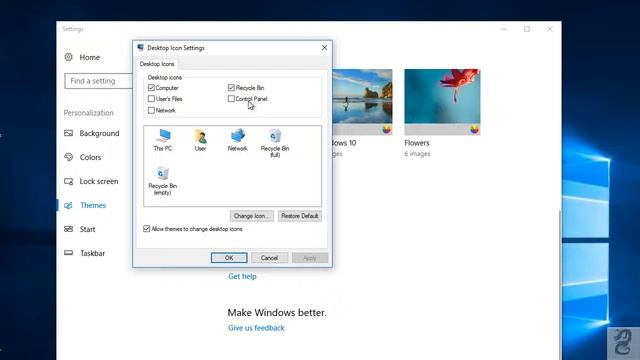The width and height of the screenshot is (640, 360).
Task: Close the Desktop Icon Settings dialog
Action: 324,48
